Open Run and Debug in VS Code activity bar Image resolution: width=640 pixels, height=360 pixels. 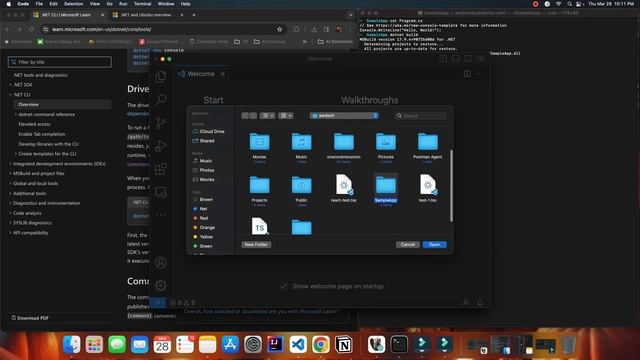point(161,146)
